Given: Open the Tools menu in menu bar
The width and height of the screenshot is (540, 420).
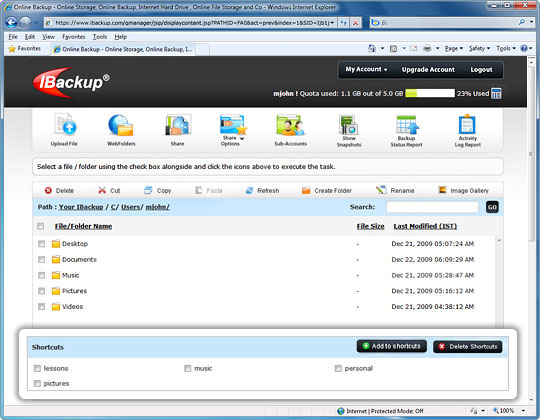Looking at the screenshot, I should point(100,36).
